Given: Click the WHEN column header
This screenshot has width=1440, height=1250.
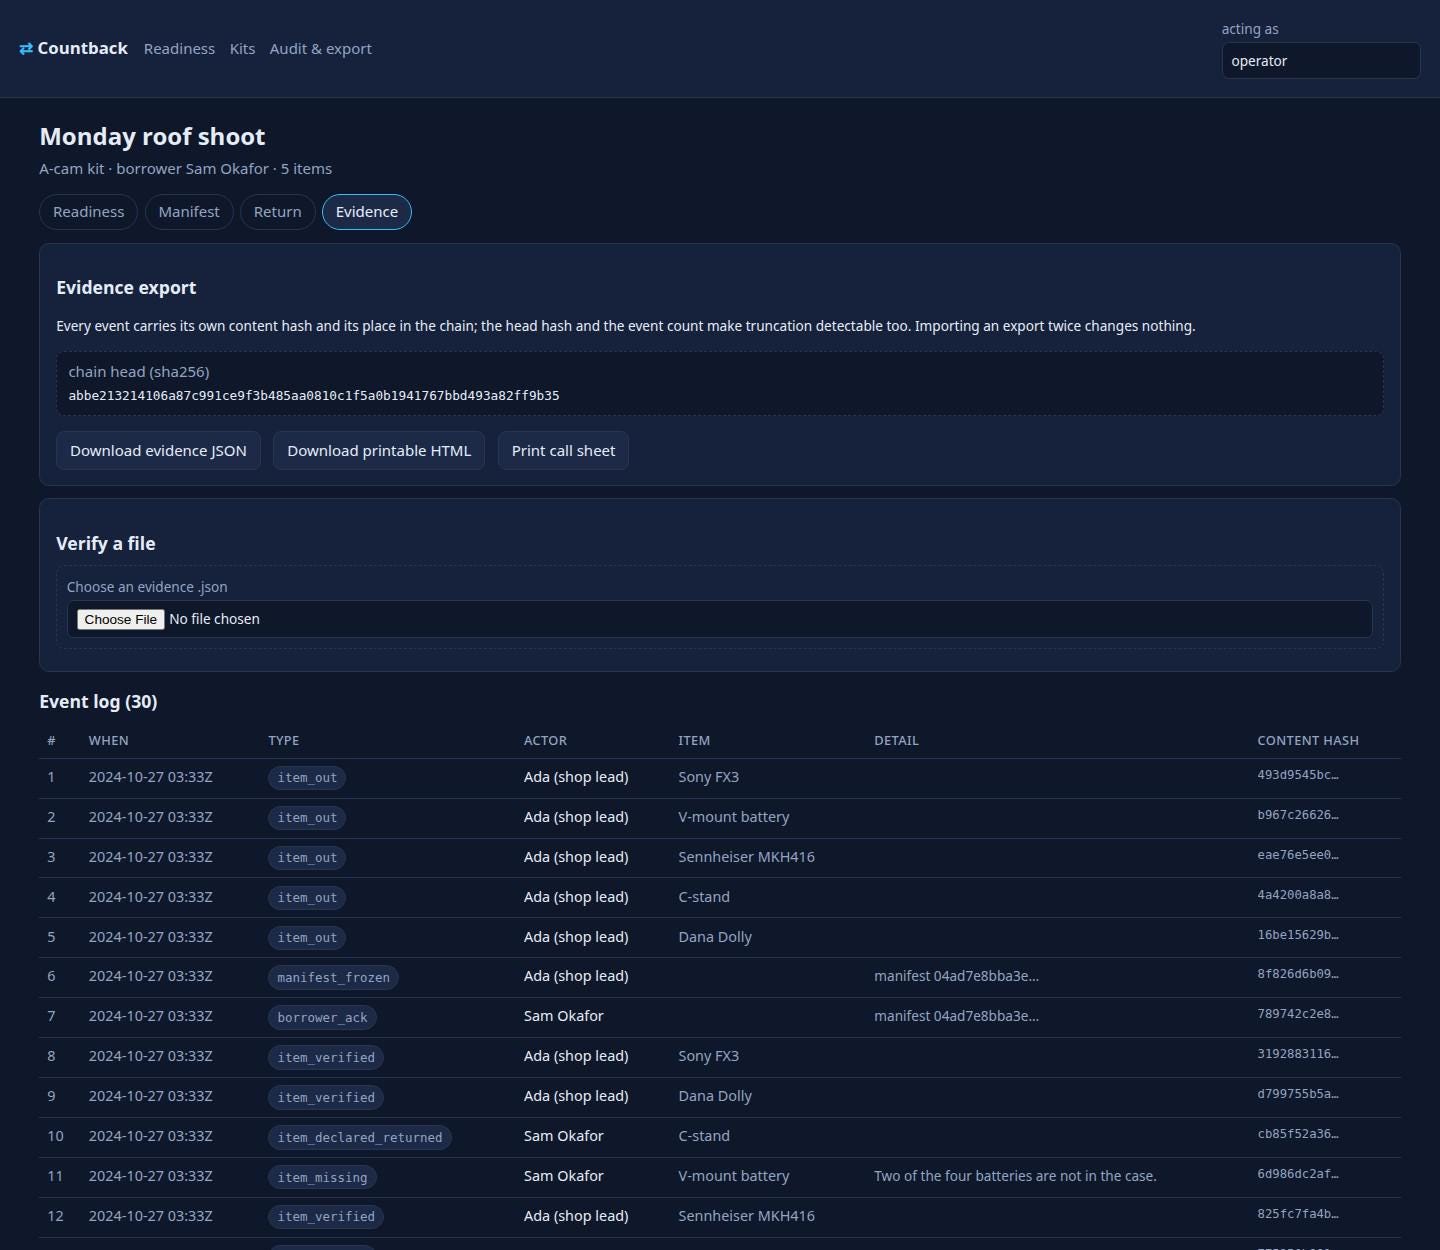Looking at the screenshot, I should pos(109,741).
